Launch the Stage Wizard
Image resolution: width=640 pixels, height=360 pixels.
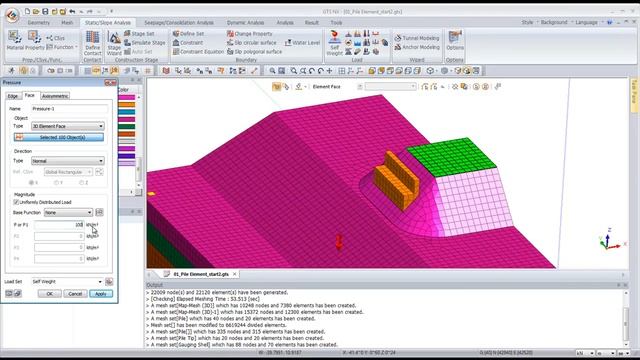point(114,43)
